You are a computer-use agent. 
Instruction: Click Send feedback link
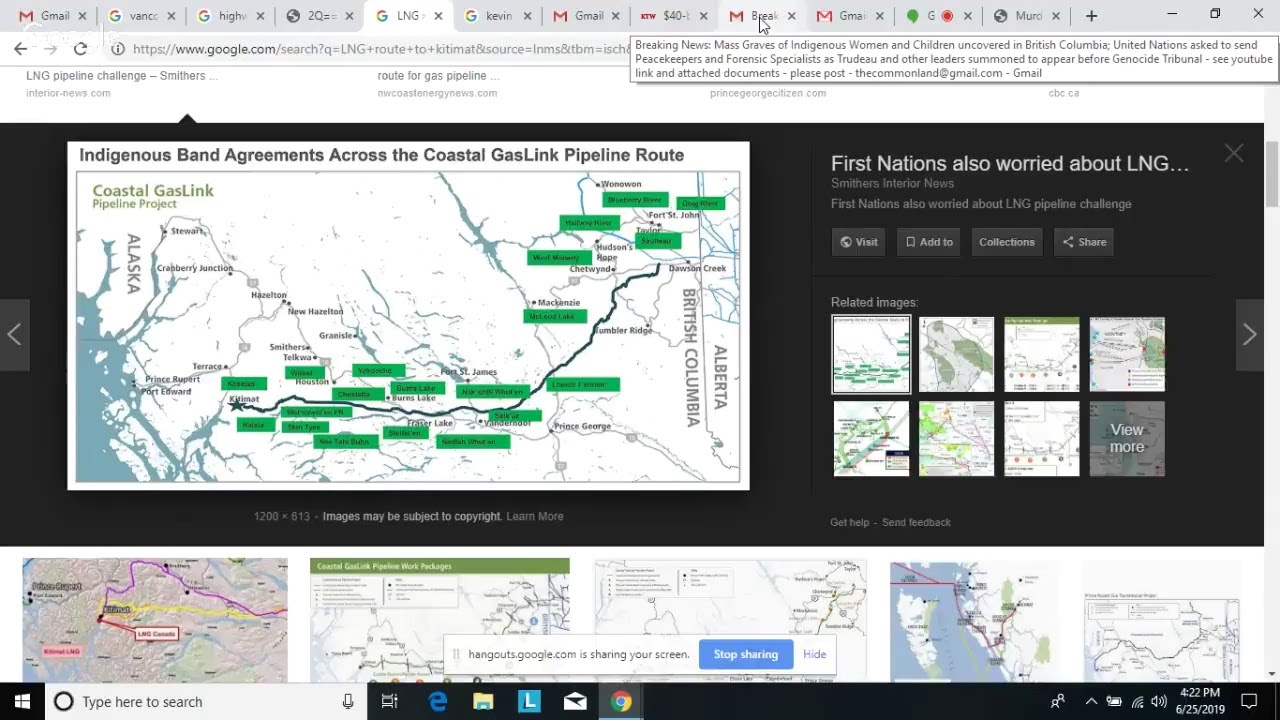point(916,522)
